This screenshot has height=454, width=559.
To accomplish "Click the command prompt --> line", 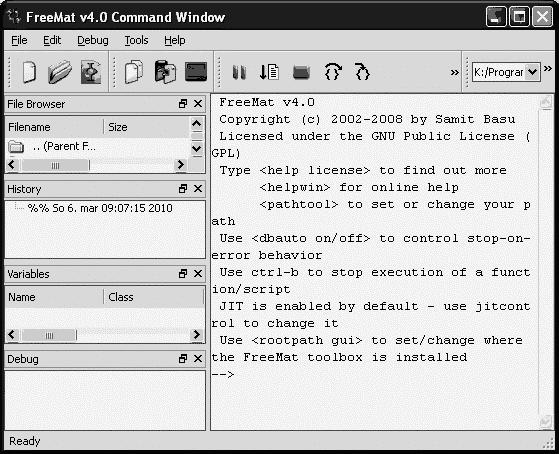I will click(x=223, y=374).
